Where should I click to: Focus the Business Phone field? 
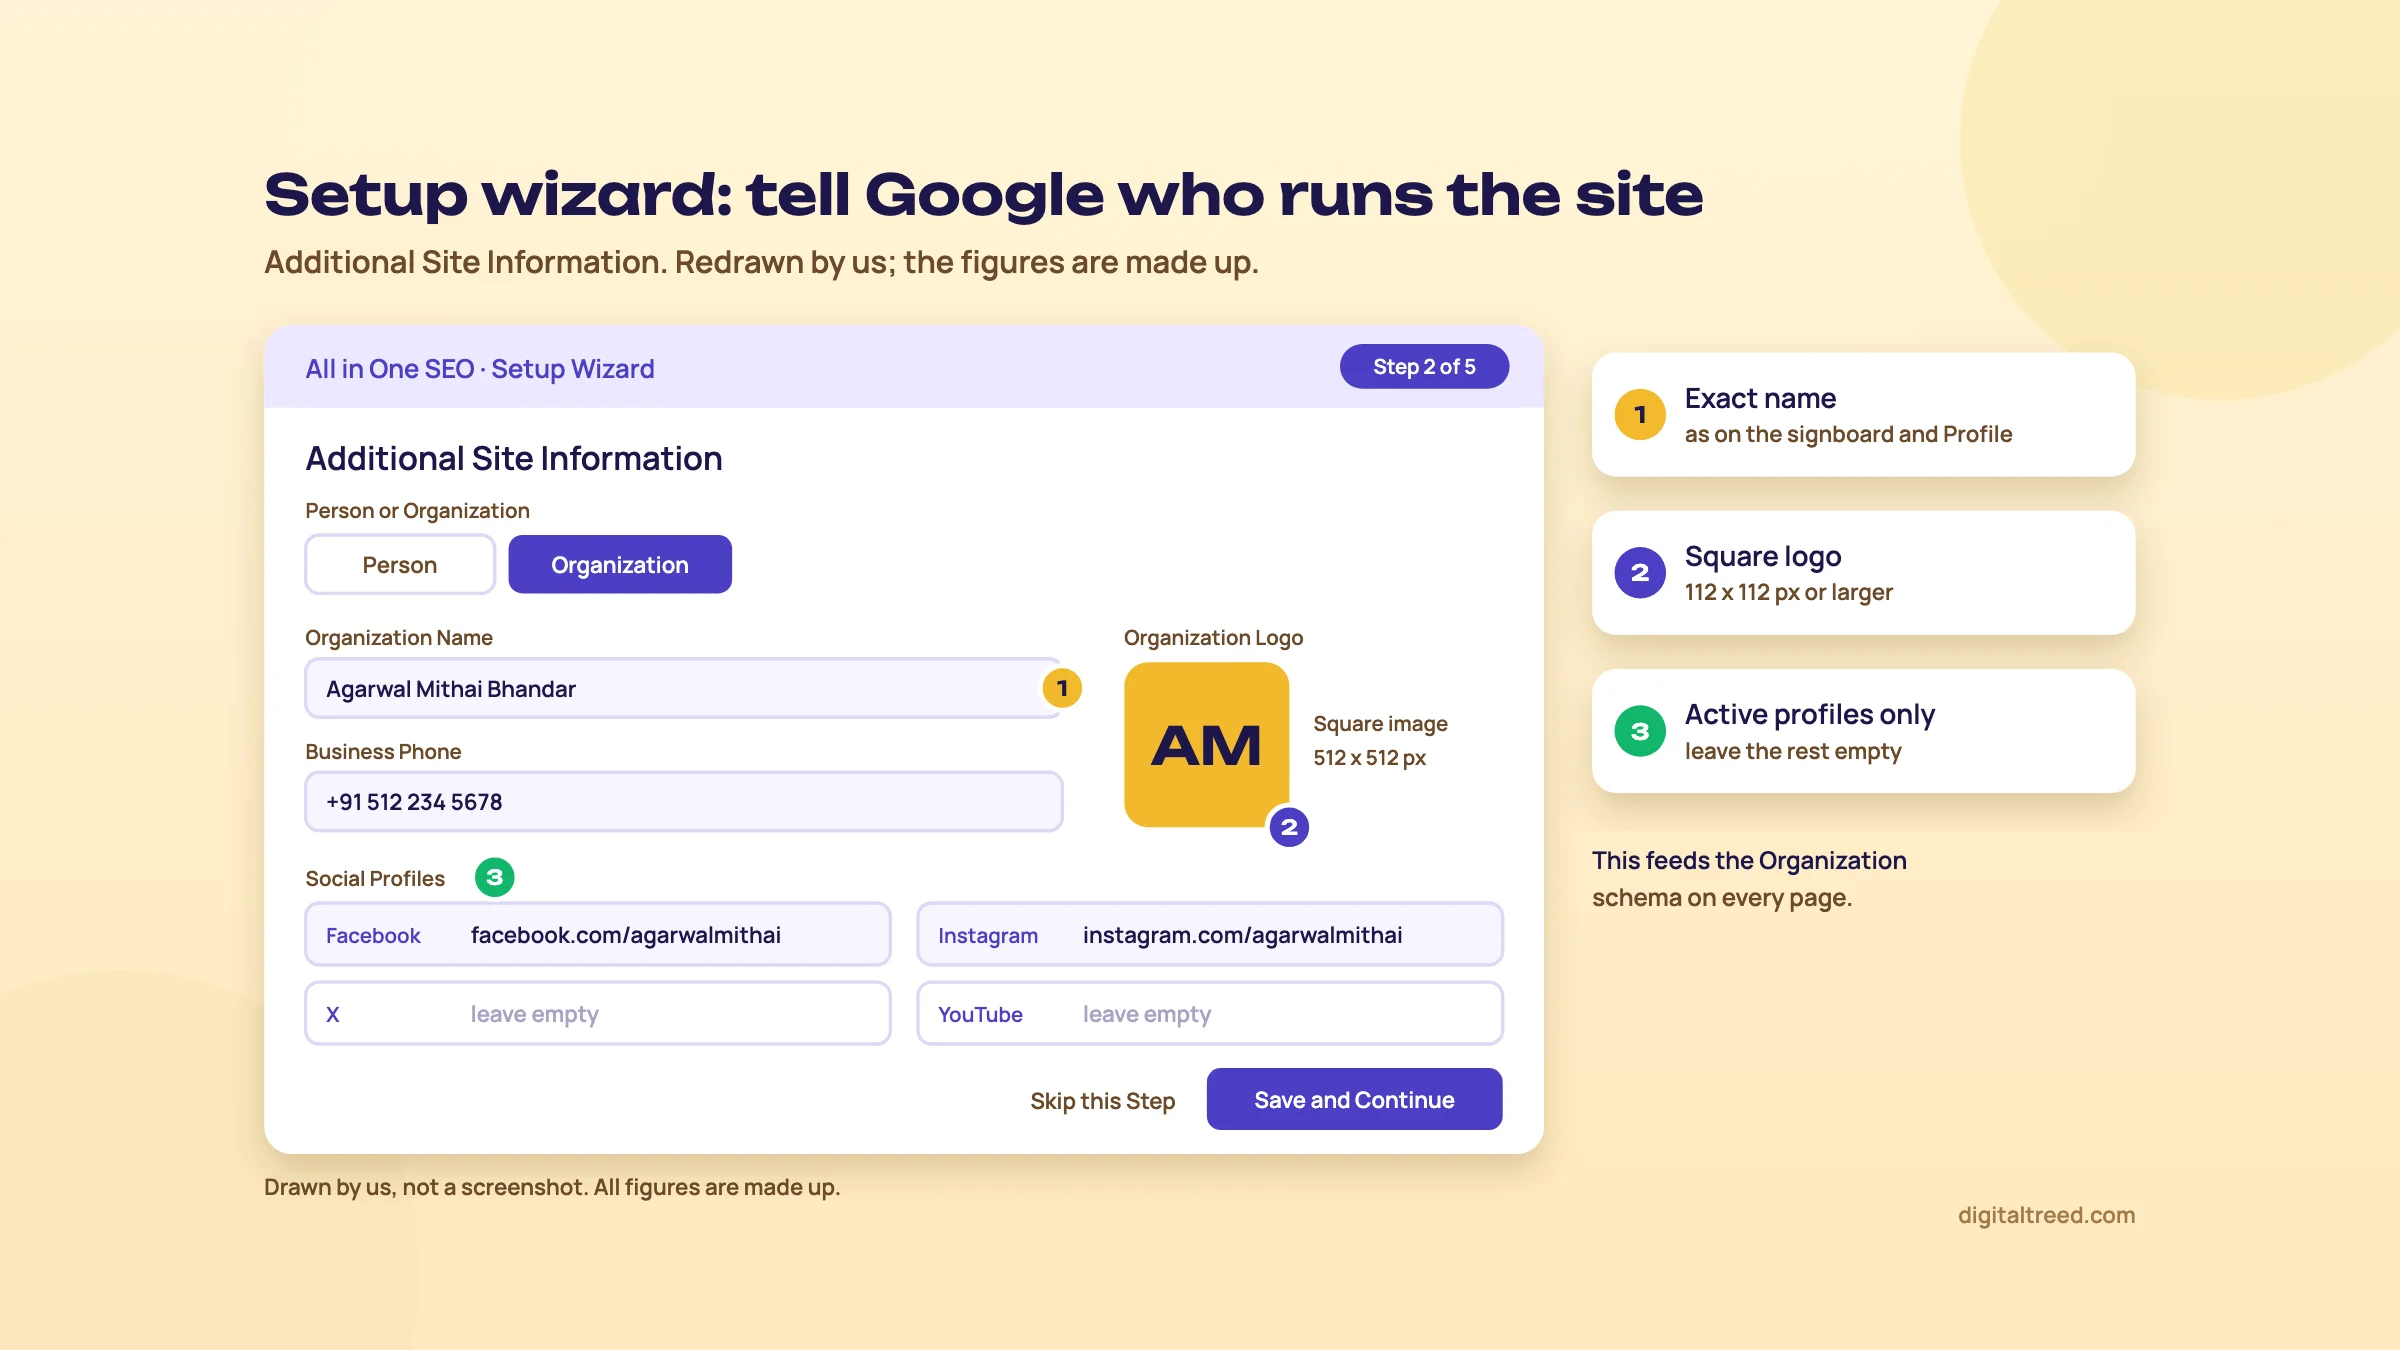pos(684,801)
